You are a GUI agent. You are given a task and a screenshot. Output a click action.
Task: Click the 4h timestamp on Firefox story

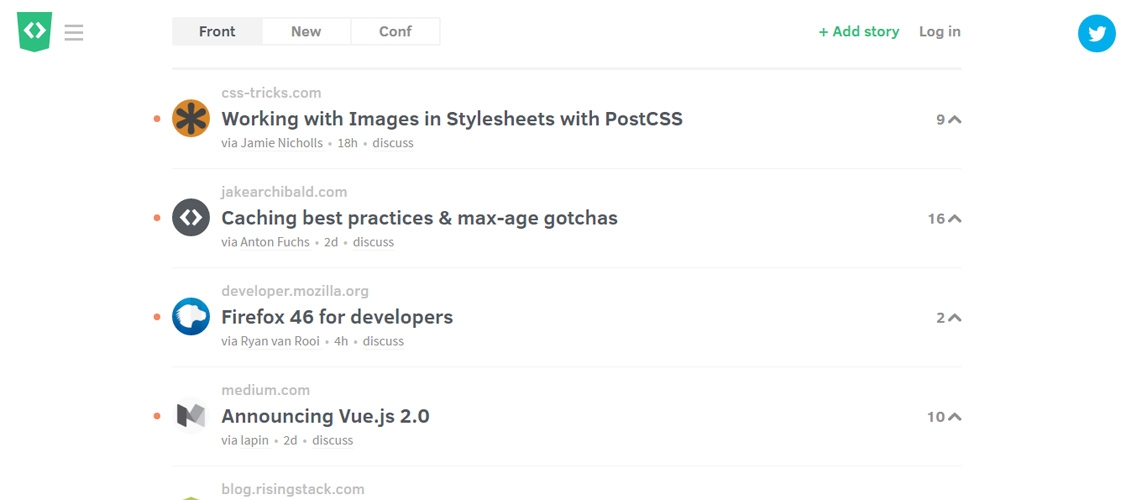click(x=341, y=341)
